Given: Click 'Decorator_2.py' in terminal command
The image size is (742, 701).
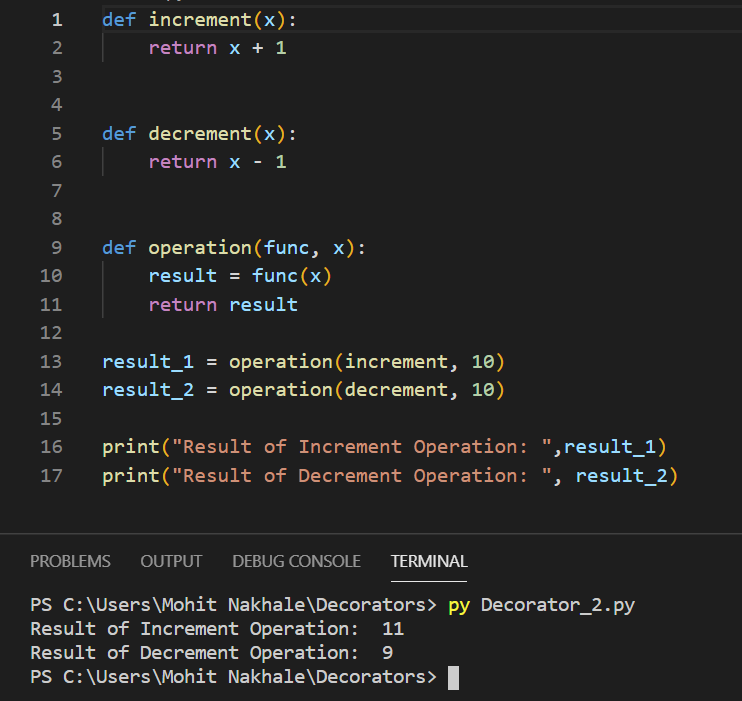Looking at the screenshot, I should (x=557, y=605).
